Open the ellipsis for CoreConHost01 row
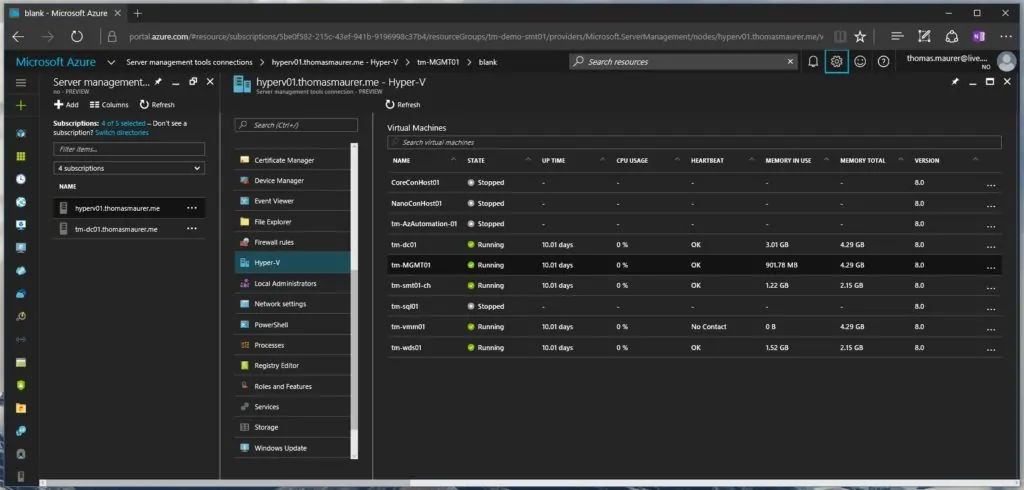Image resolution: width=1024 pixels, height=490 pixels. click(x=991, y=184)
